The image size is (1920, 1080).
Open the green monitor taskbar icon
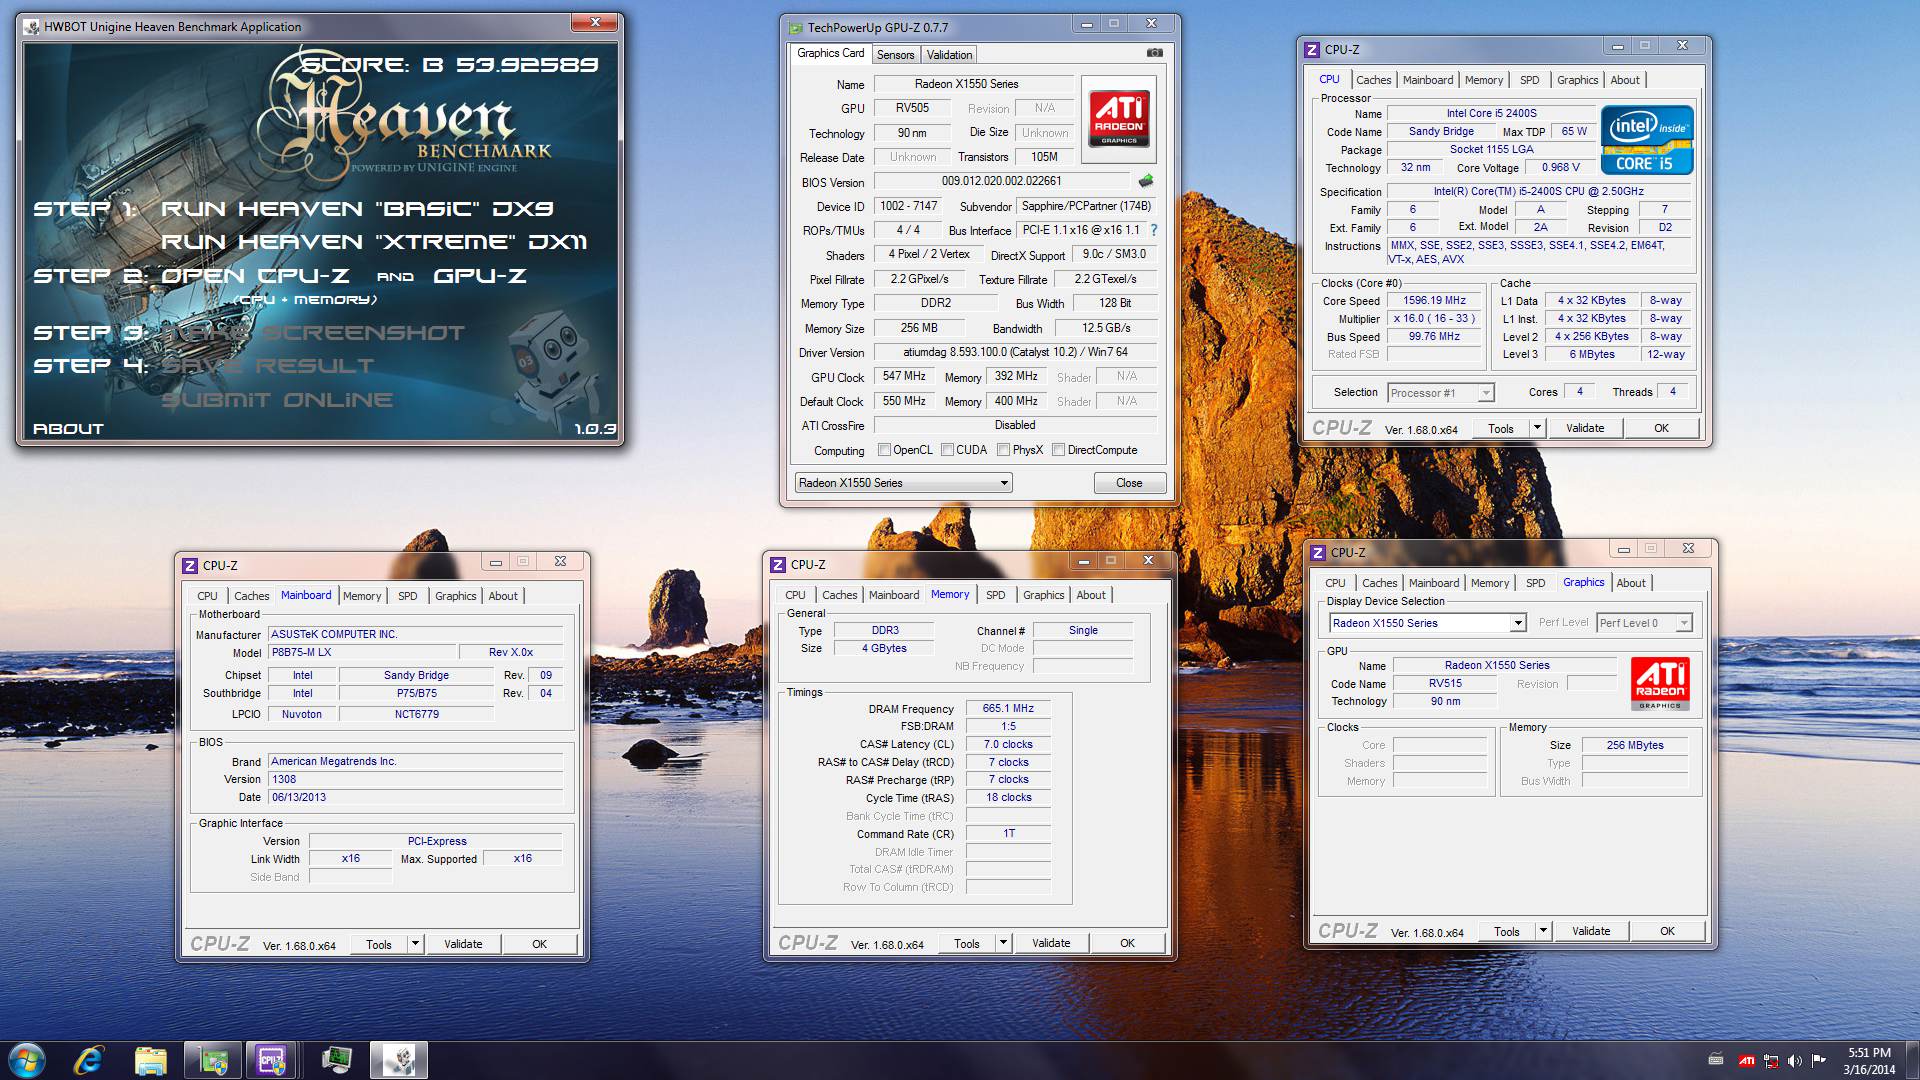click(x=337, y=1060)
